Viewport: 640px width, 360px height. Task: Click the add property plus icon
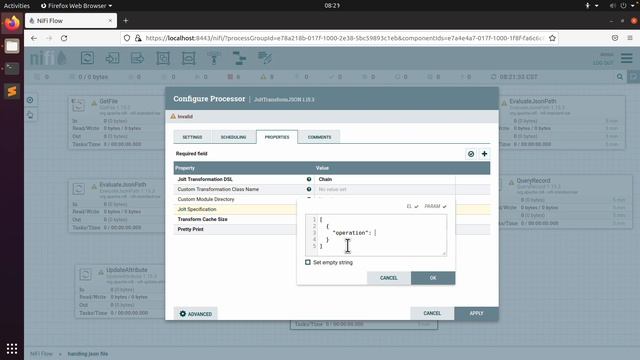(484, 154)
